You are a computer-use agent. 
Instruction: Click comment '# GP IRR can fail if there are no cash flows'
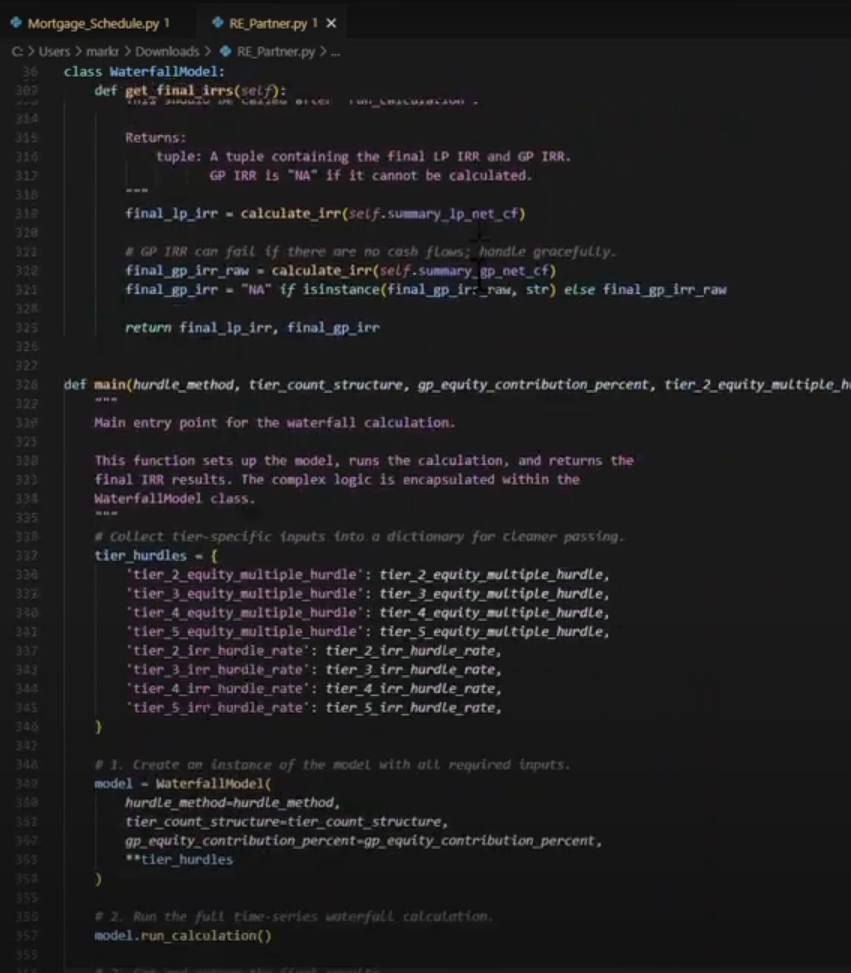pos(370,251)
